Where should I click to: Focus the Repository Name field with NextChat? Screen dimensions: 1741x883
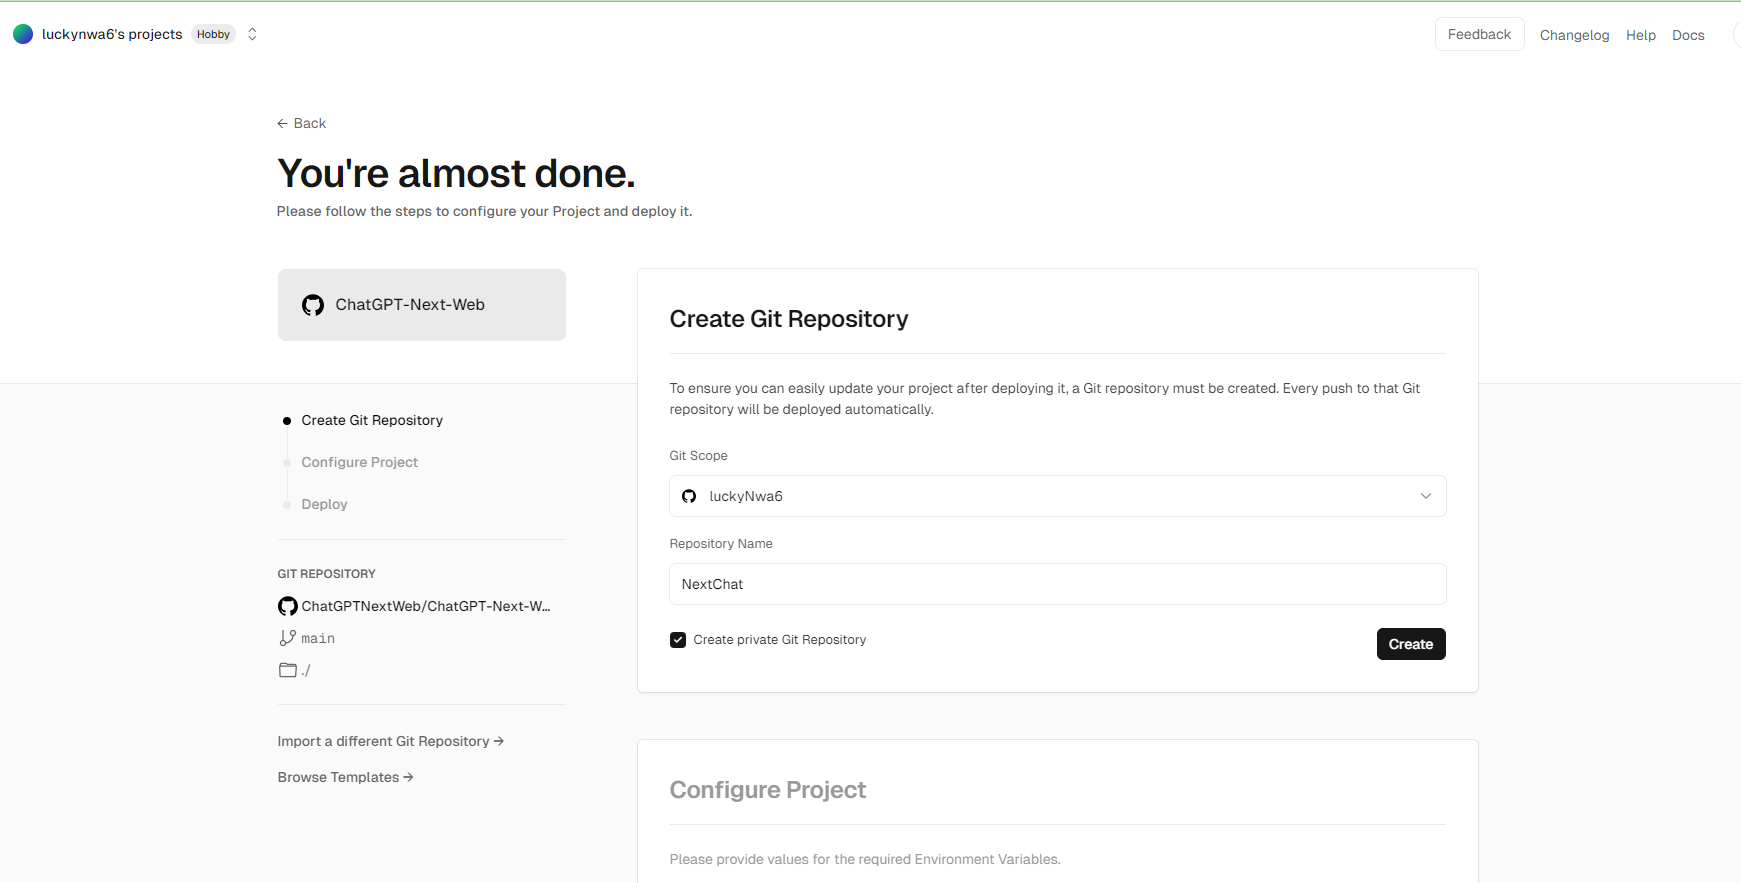click(1057, 584)
